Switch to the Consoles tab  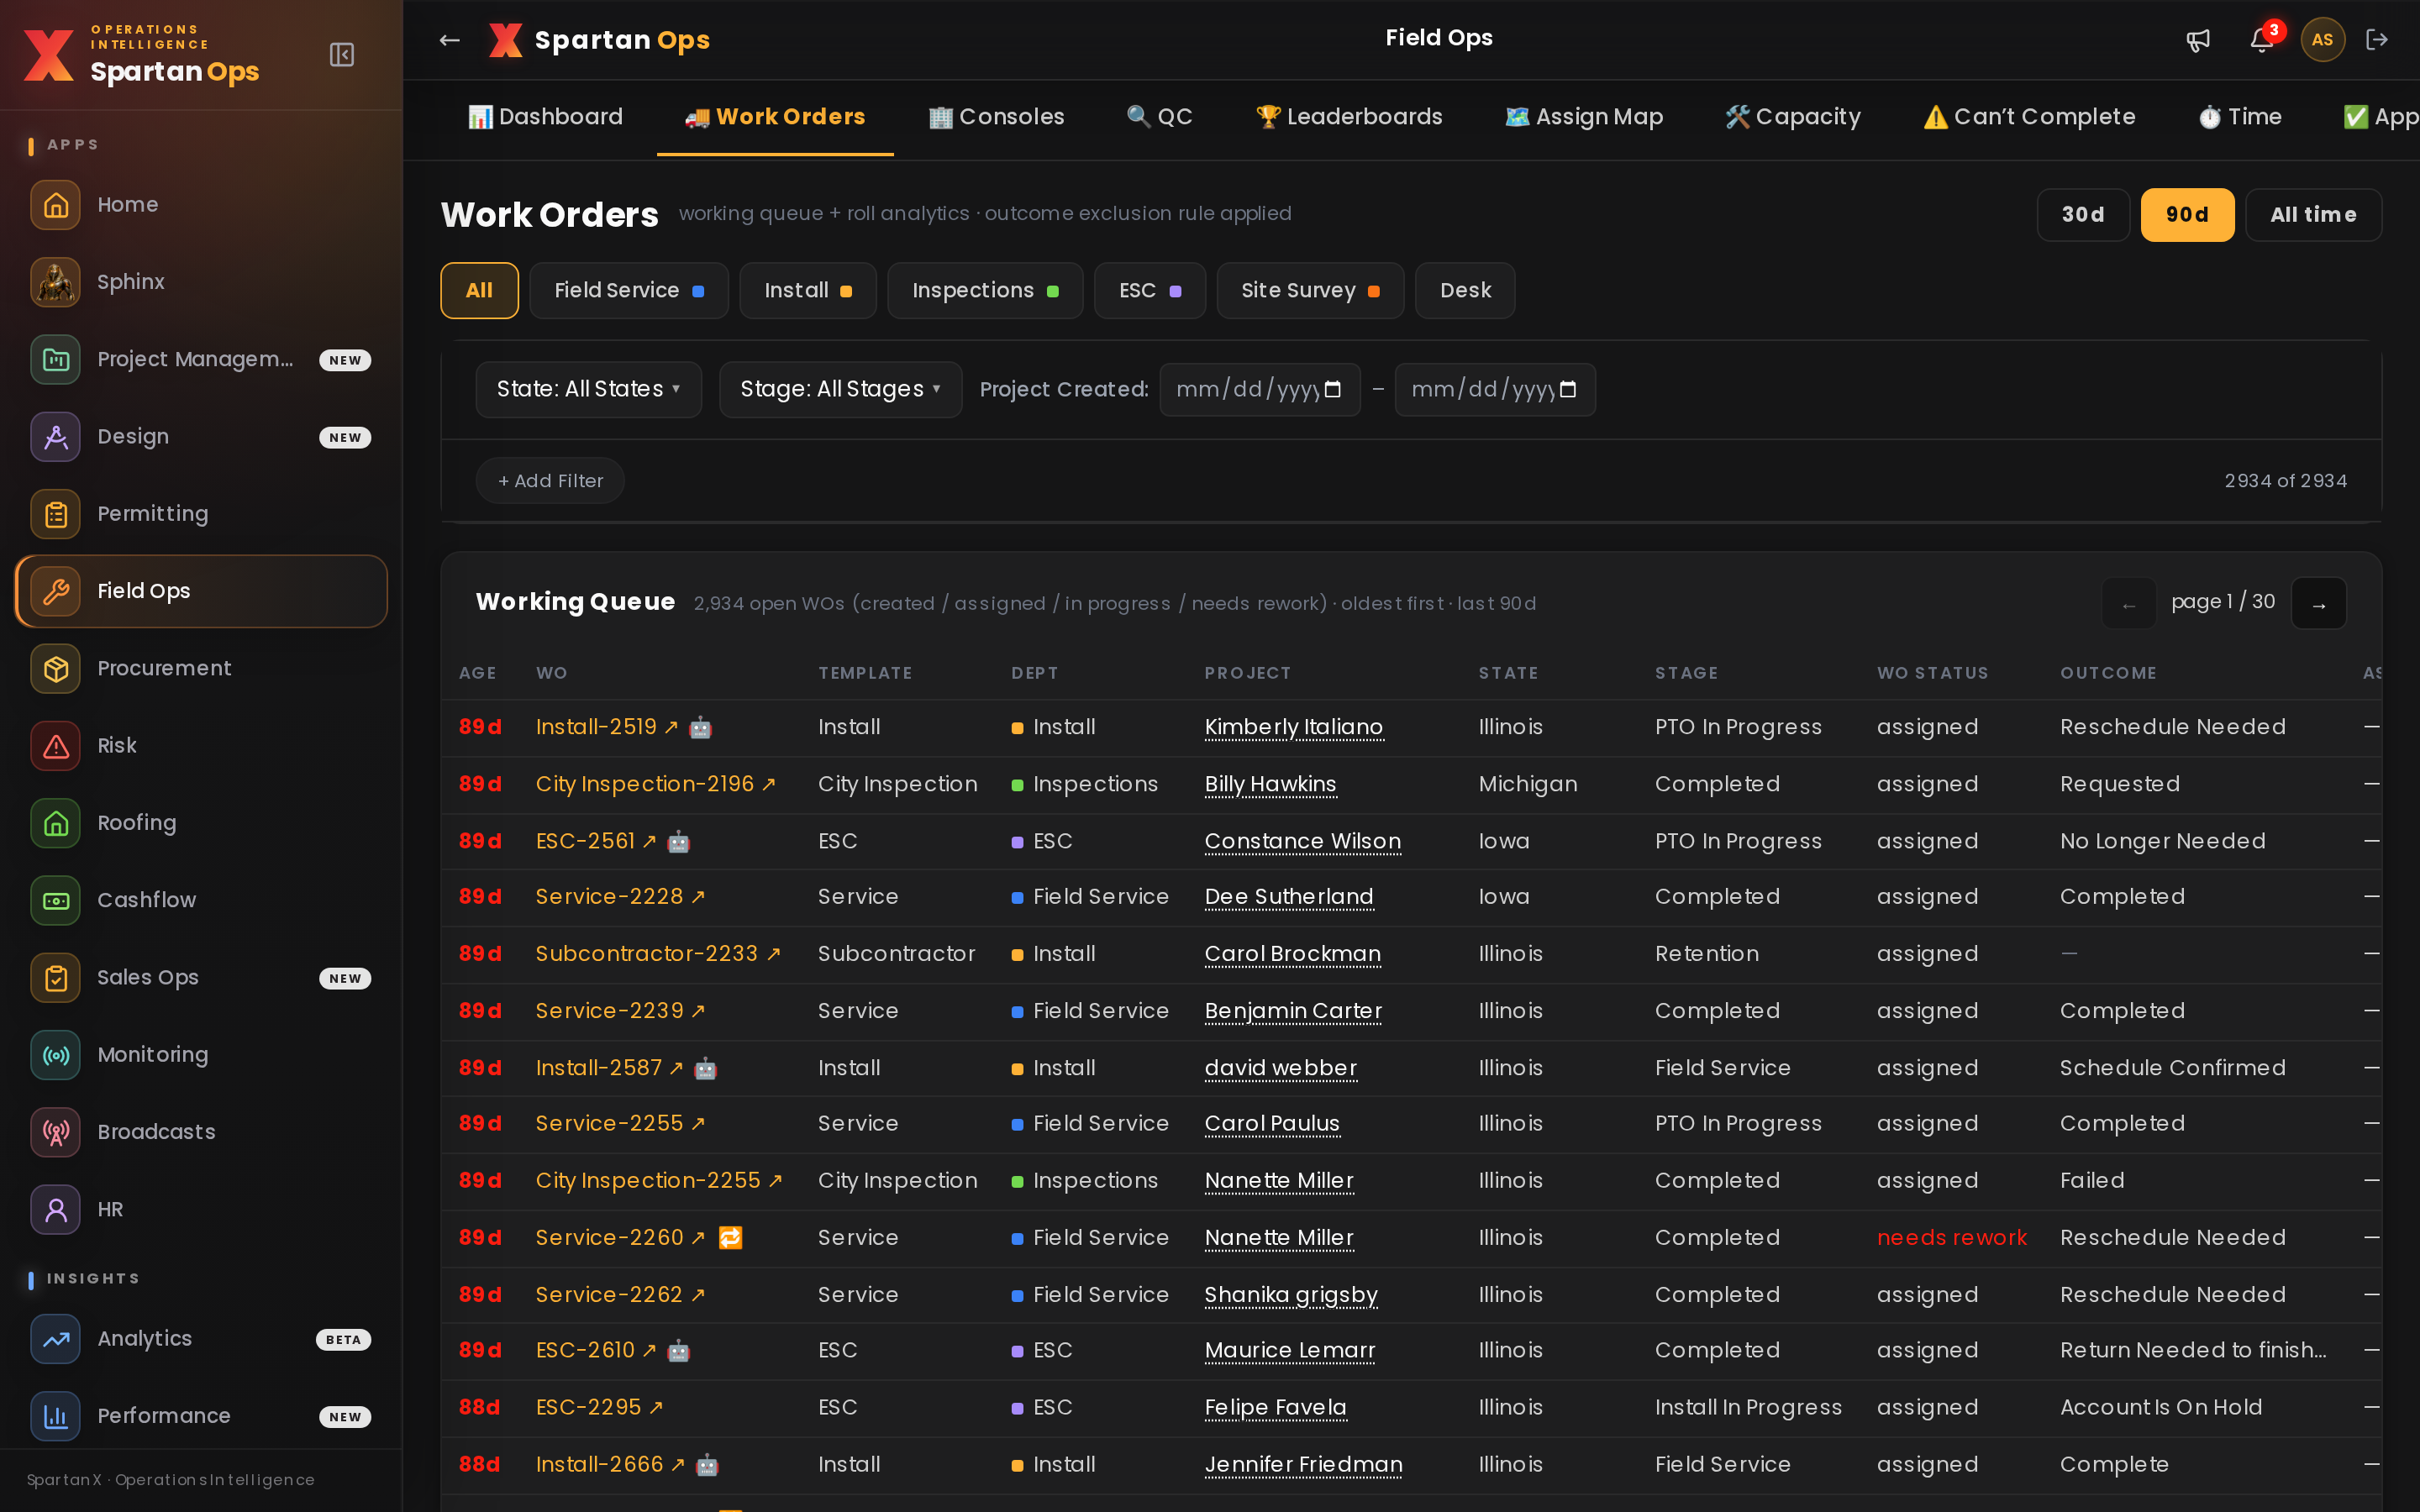point(997,117)
